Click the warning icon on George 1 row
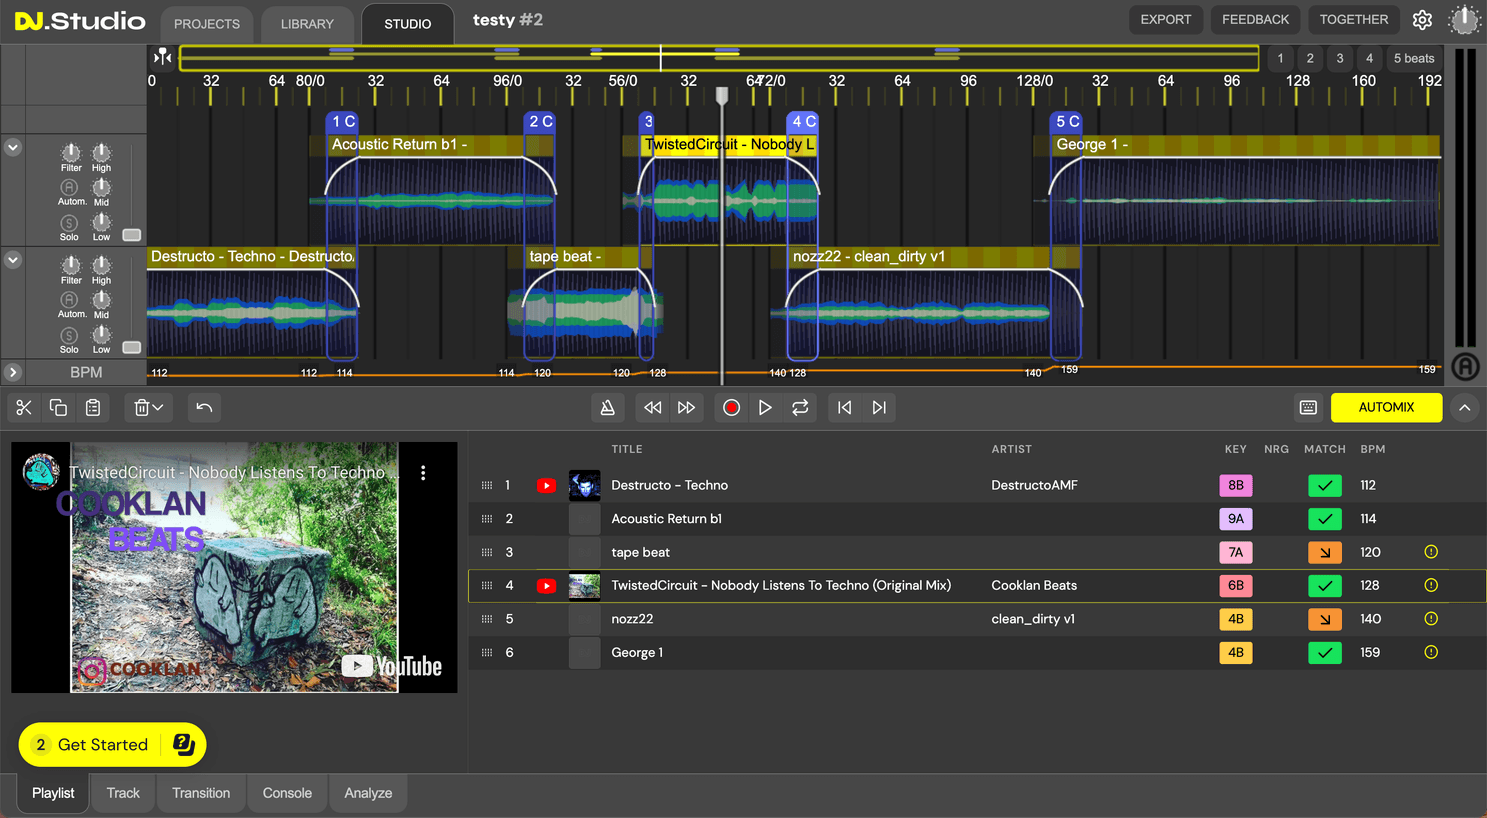Screen dimensions: 1487x818 click(1431, 652)
